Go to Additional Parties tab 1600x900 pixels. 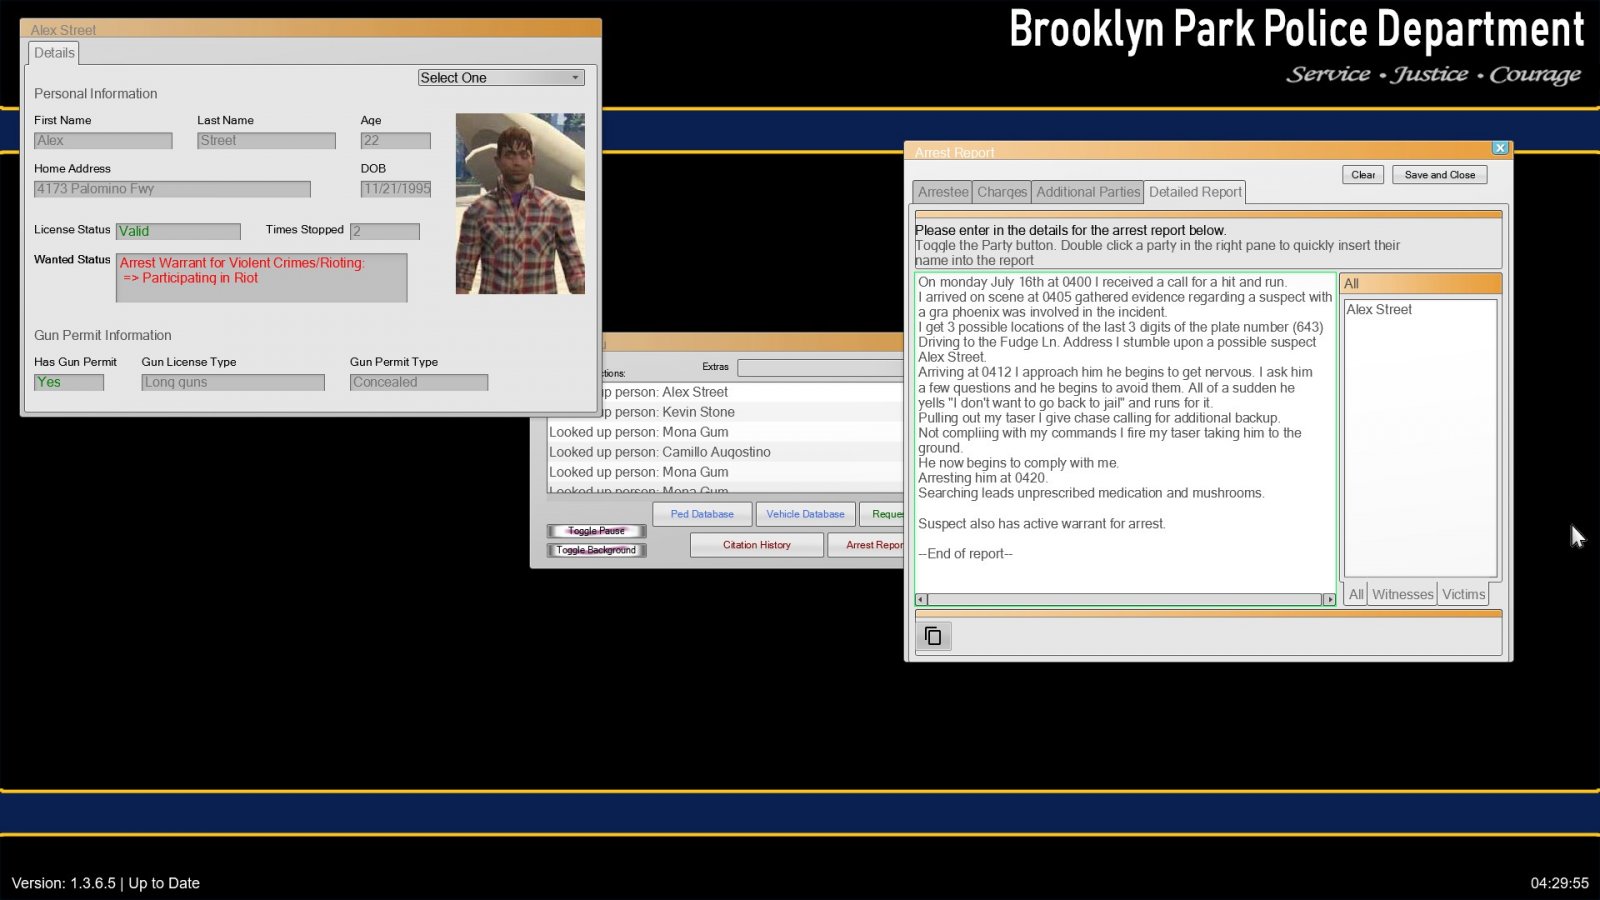tap(1087, 192)
